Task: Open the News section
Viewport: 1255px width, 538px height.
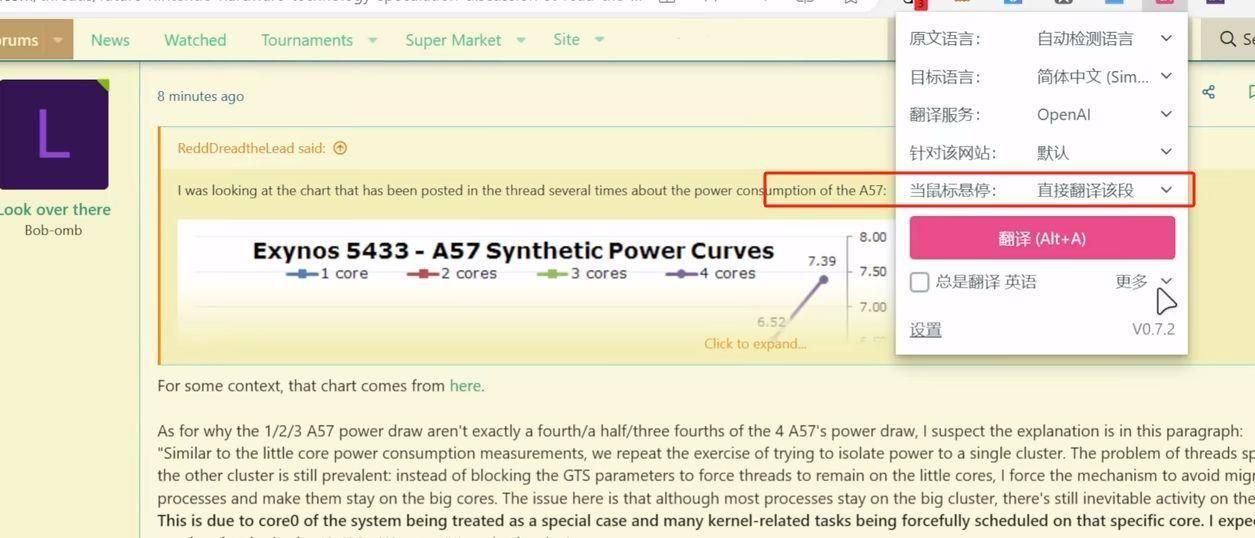Action: click(x=110, y=40)
